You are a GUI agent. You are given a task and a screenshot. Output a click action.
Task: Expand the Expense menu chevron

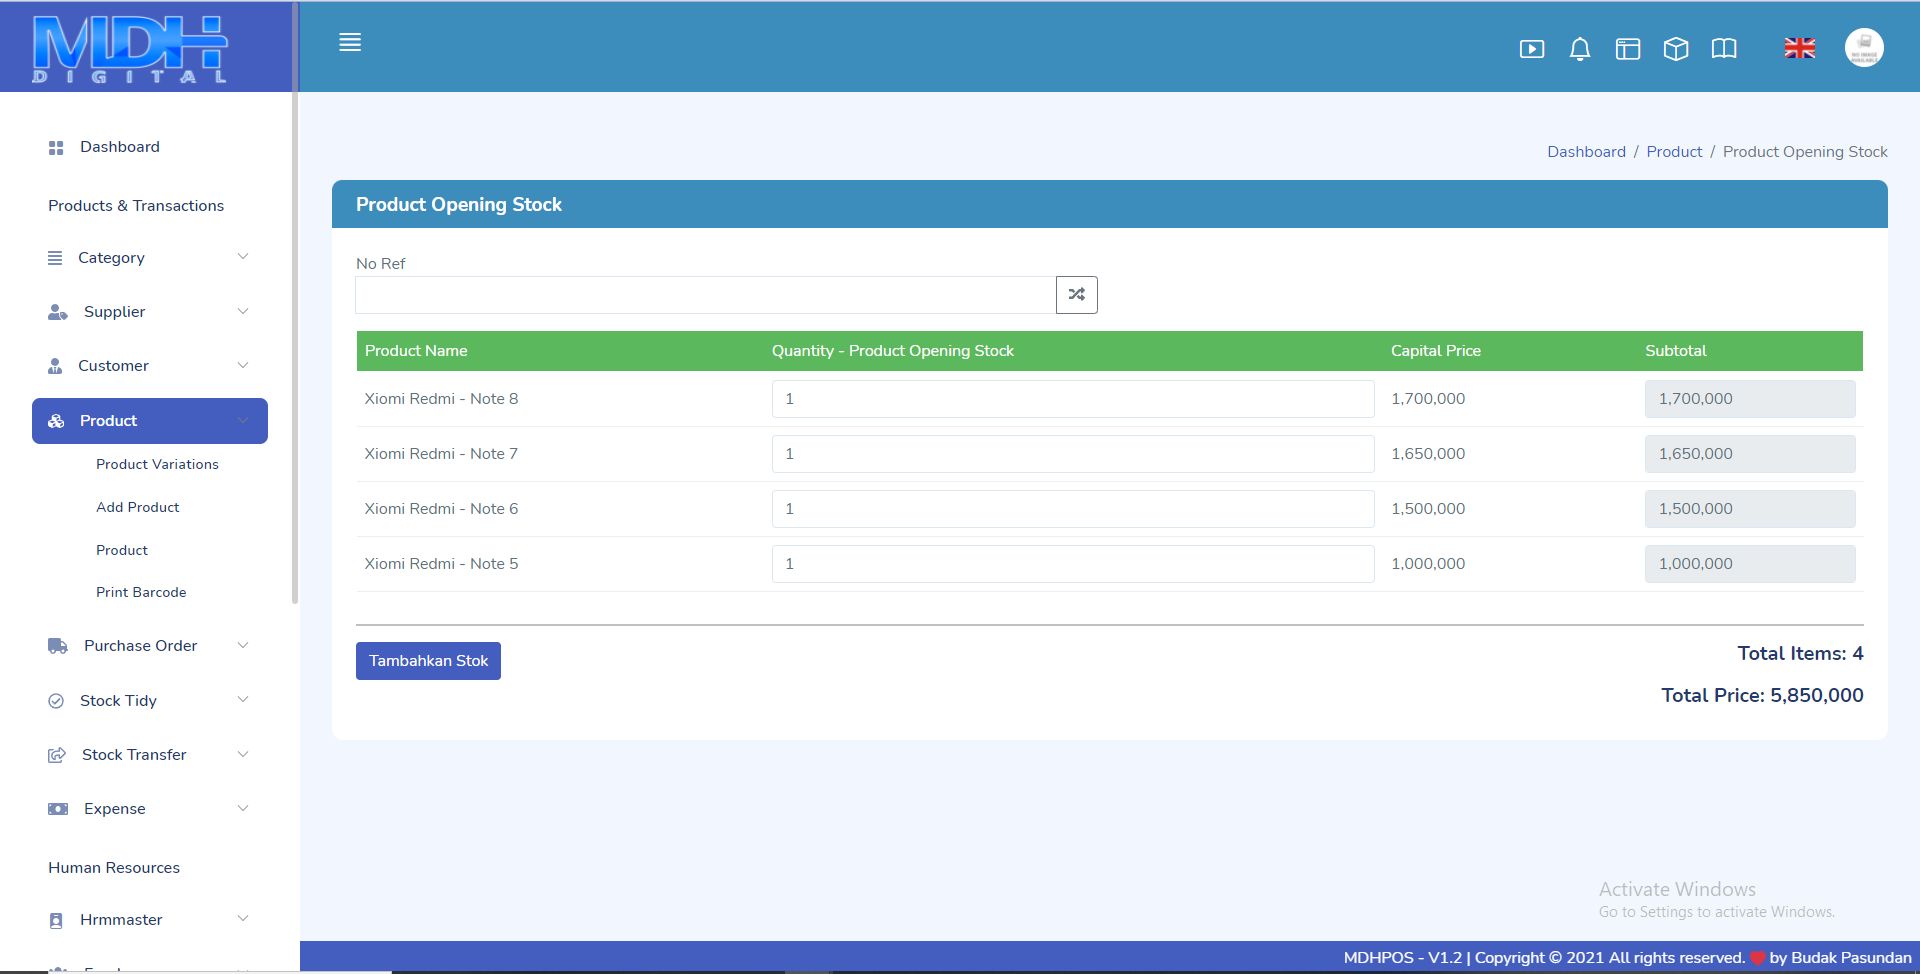(243, 807)
